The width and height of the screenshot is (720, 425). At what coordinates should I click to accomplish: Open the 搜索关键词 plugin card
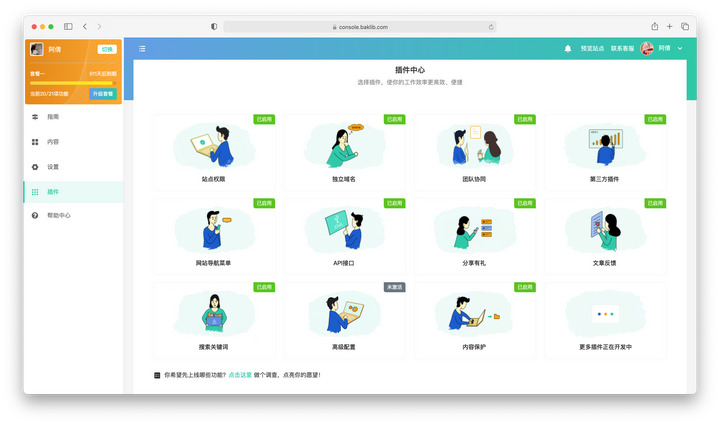214,320
